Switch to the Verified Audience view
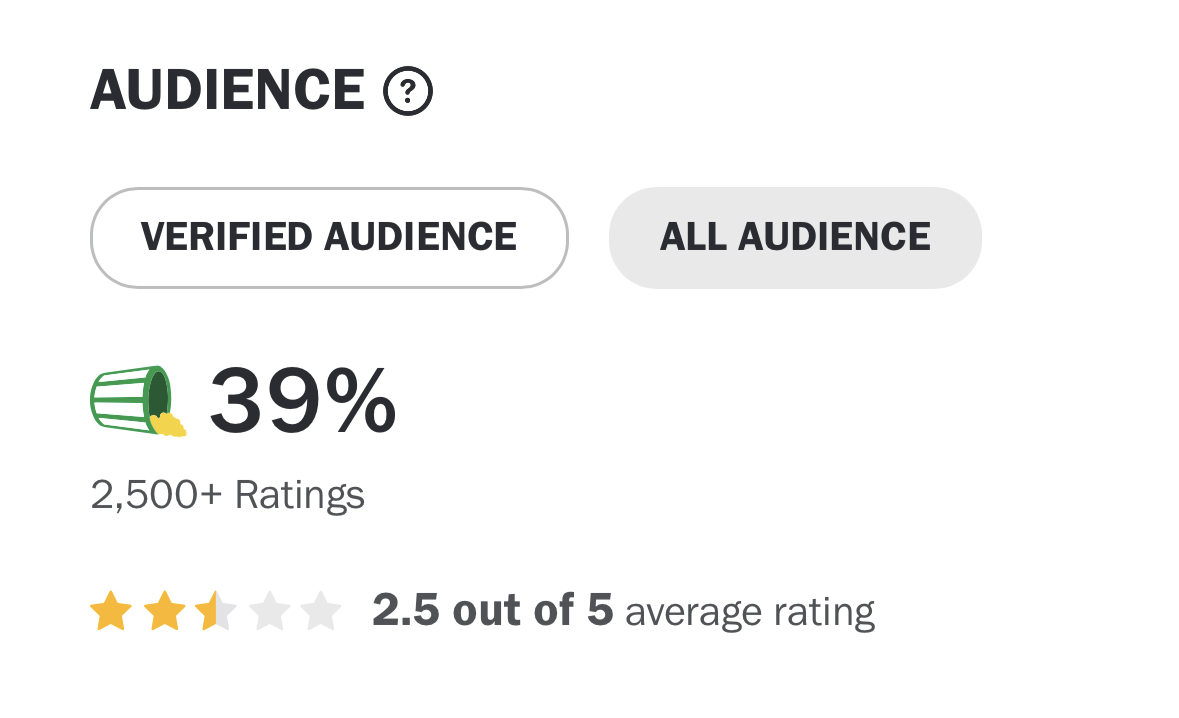The image size is (1179, 718). (x=329, y=238)
